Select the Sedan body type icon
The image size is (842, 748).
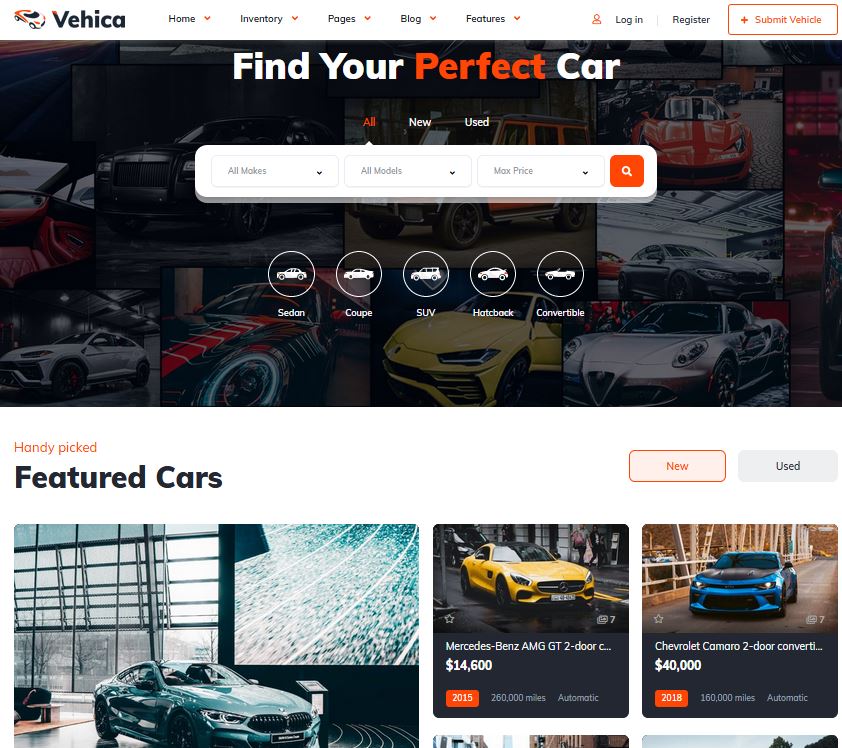[x=291, y=274]
